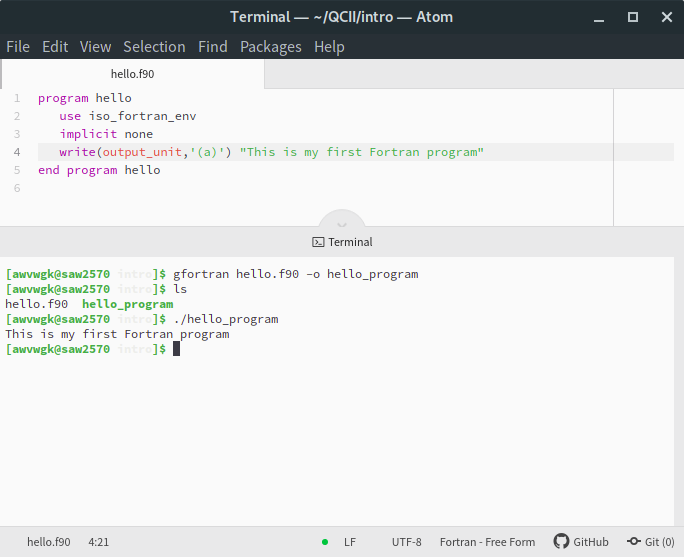Change the LF line ending setting
684x557 pixels.
[350, 542]
